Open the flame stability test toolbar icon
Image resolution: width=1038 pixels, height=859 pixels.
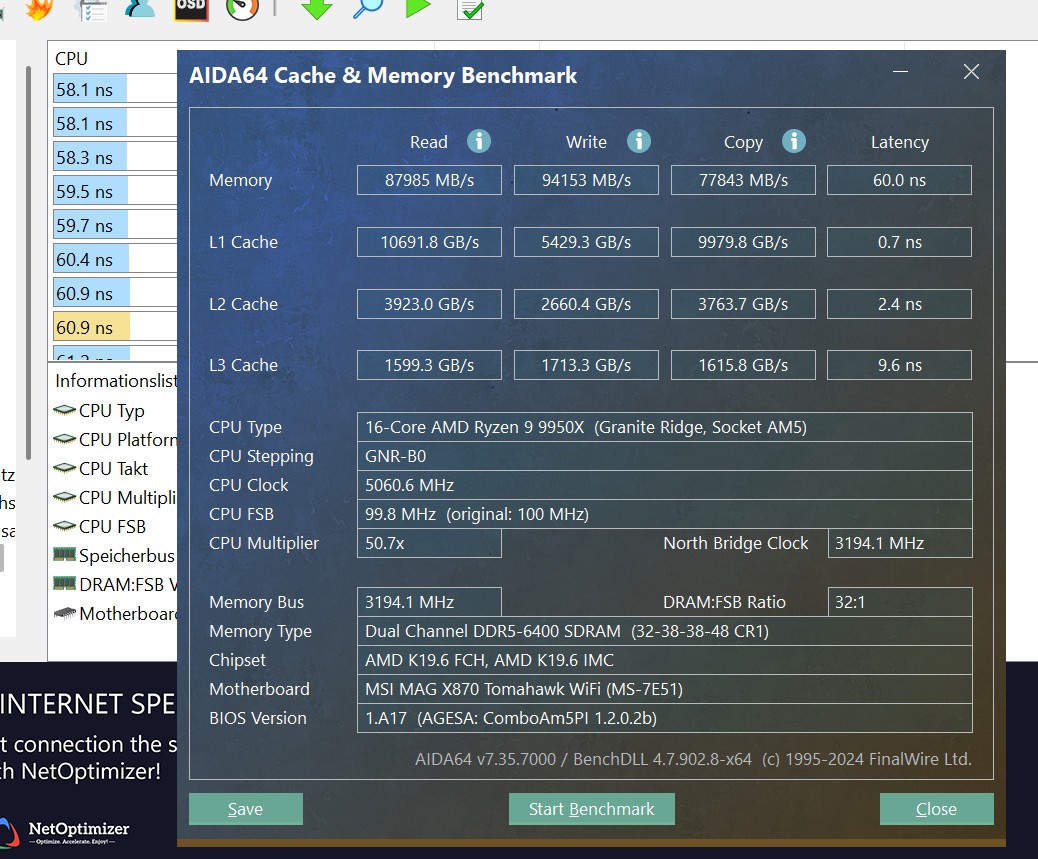[39, 9]
